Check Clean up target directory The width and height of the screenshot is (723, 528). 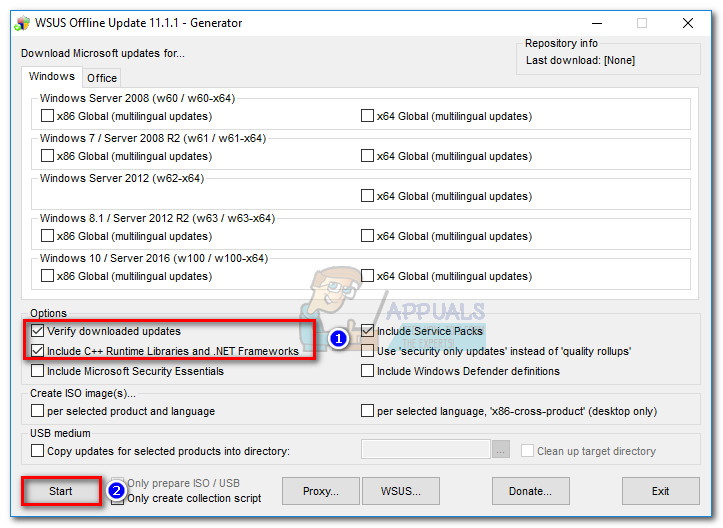(x=527, y=451)
